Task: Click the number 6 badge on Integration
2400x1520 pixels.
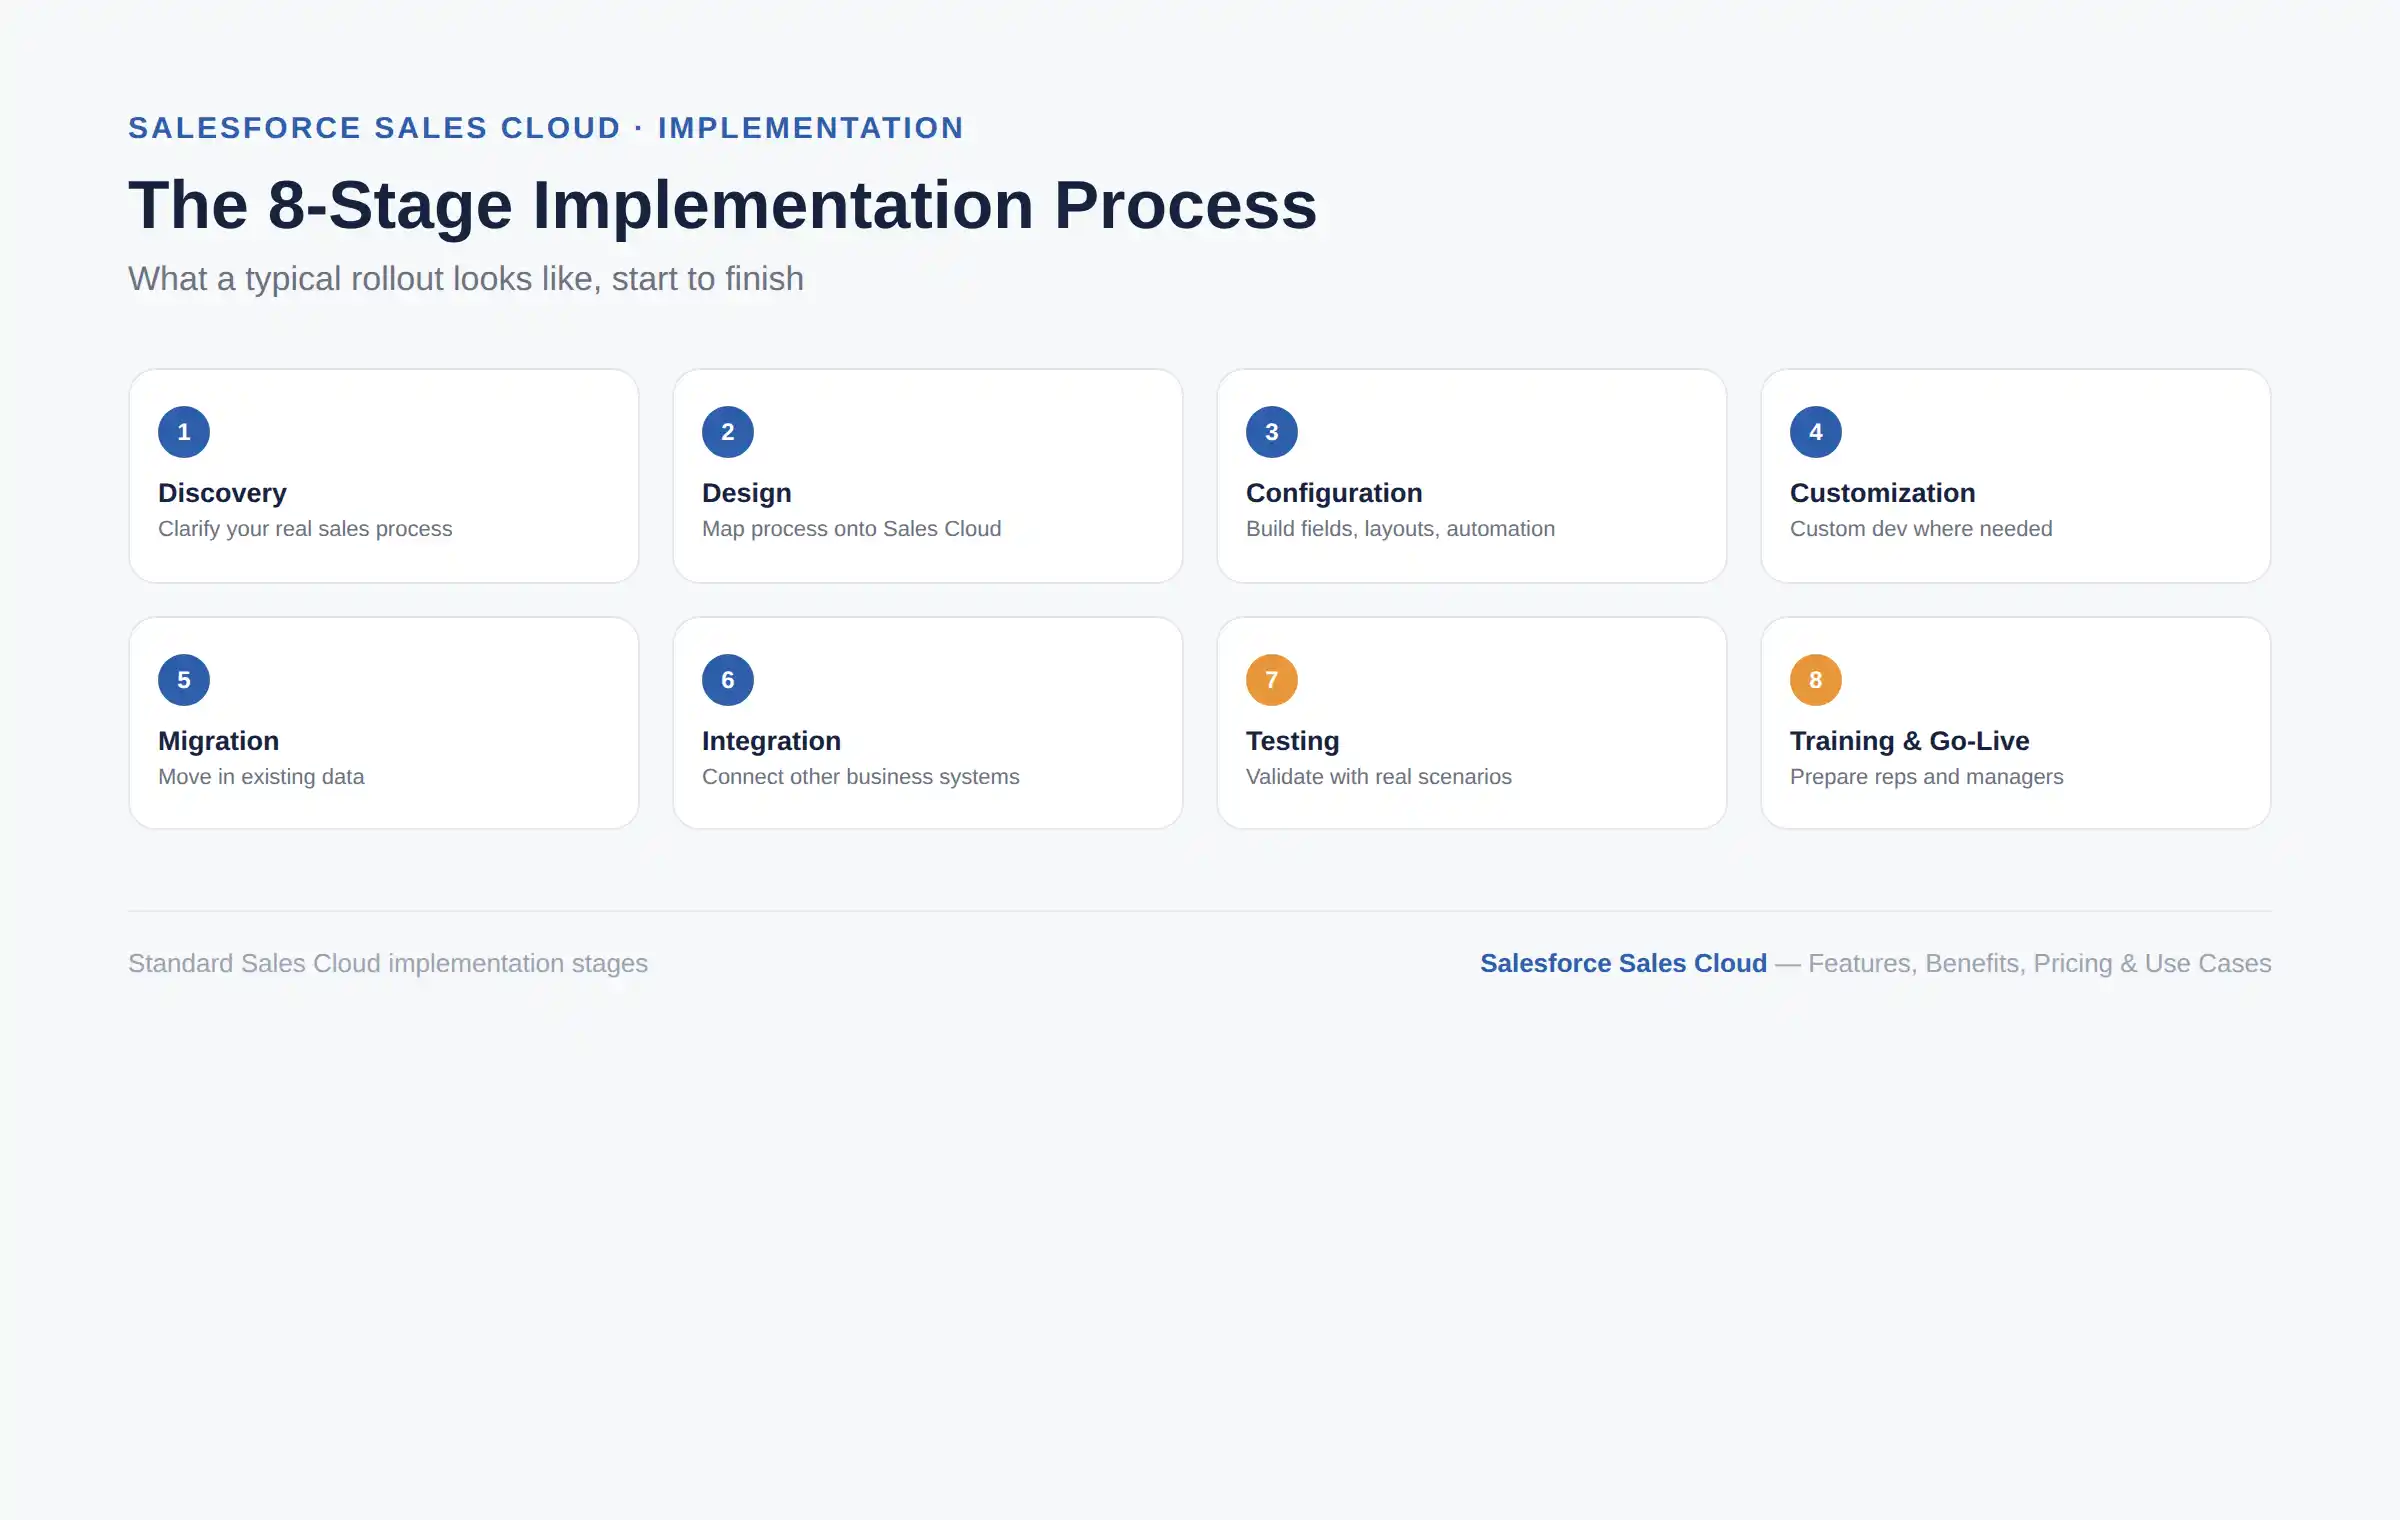Action: [x=728, y=680]
